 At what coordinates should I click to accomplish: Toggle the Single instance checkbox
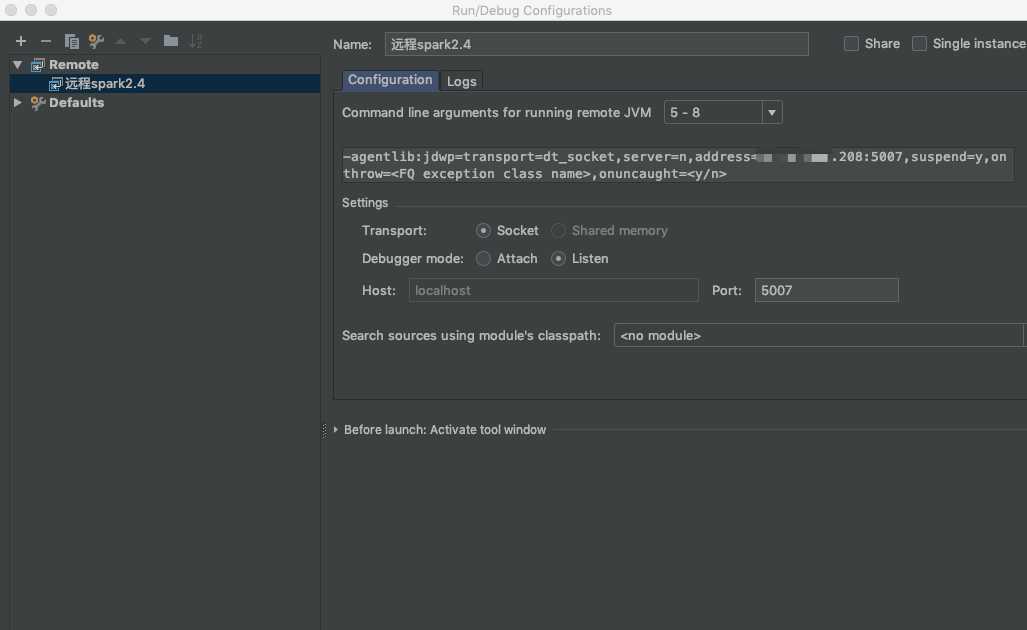tap(920, 44)
